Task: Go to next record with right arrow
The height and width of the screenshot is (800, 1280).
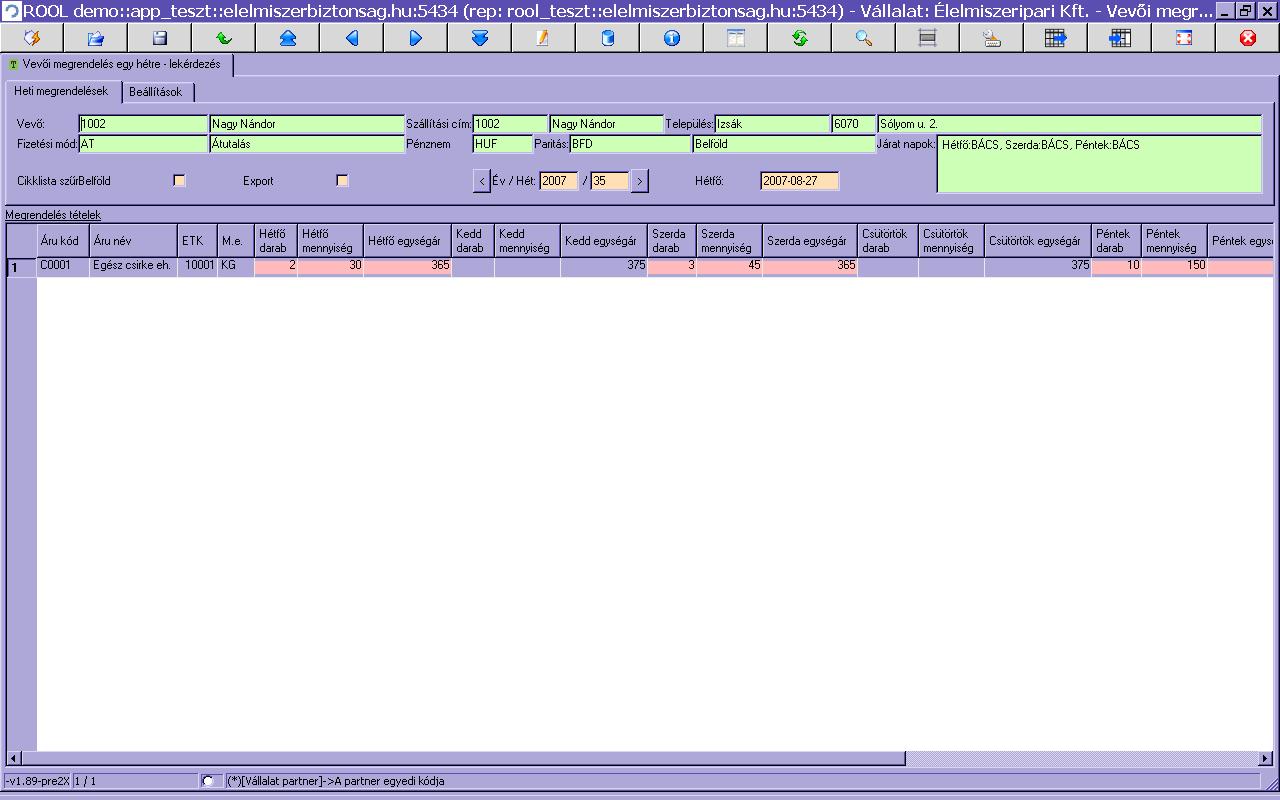Action: tap(416, 38)
